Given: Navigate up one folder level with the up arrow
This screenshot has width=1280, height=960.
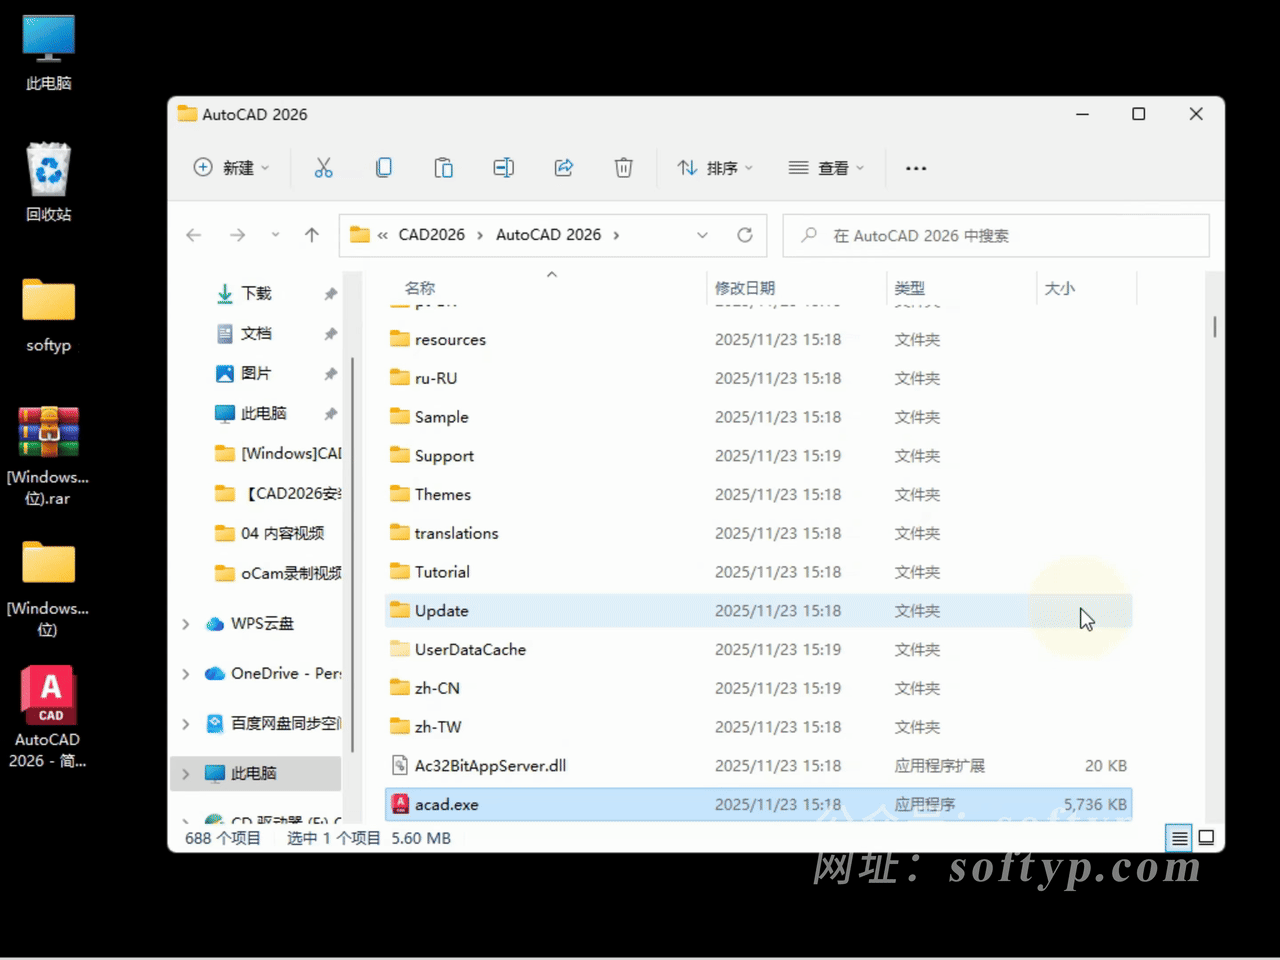Looking at the screenshot, I should pyautogui.click(x=311, y=235).
